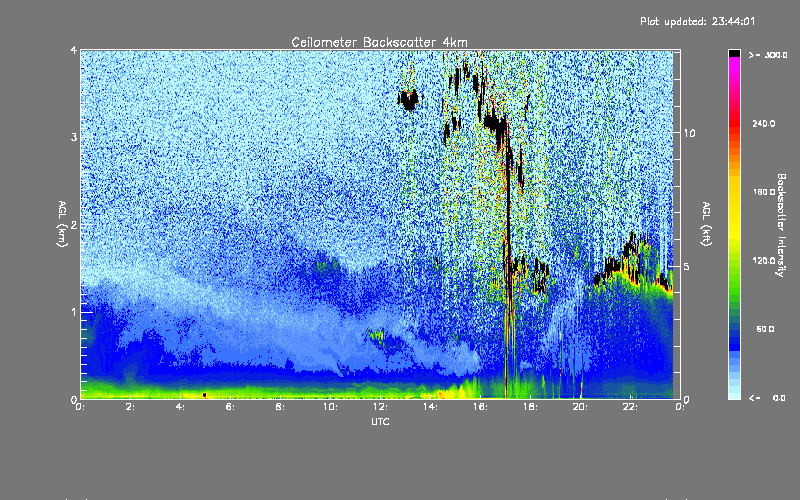Select the '2:' time axis tick label
800x500 pixels.
(x=131, y=407)
